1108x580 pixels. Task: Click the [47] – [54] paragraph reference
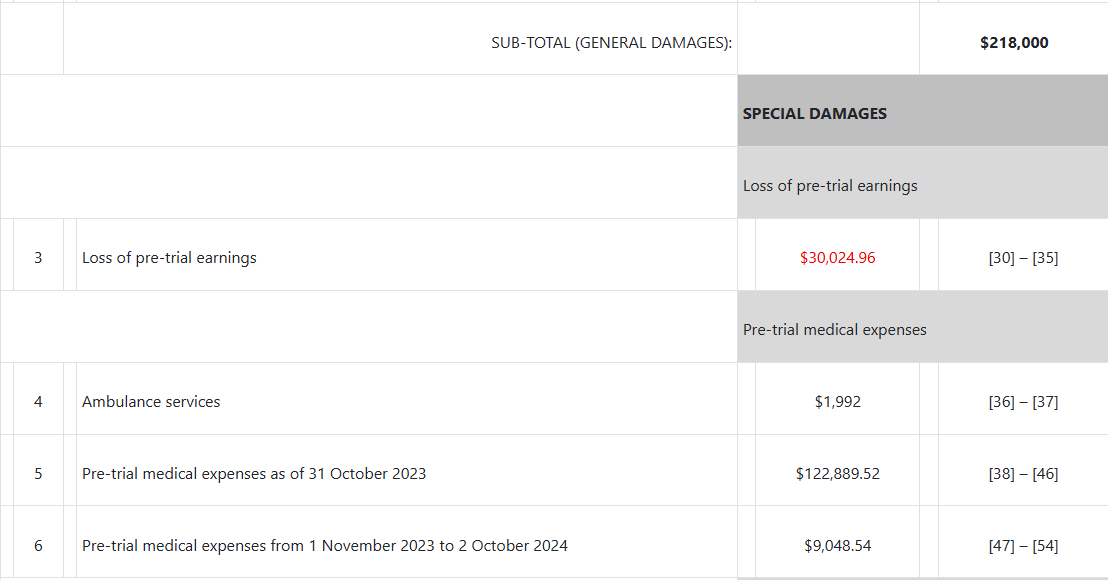point(1022,546)
